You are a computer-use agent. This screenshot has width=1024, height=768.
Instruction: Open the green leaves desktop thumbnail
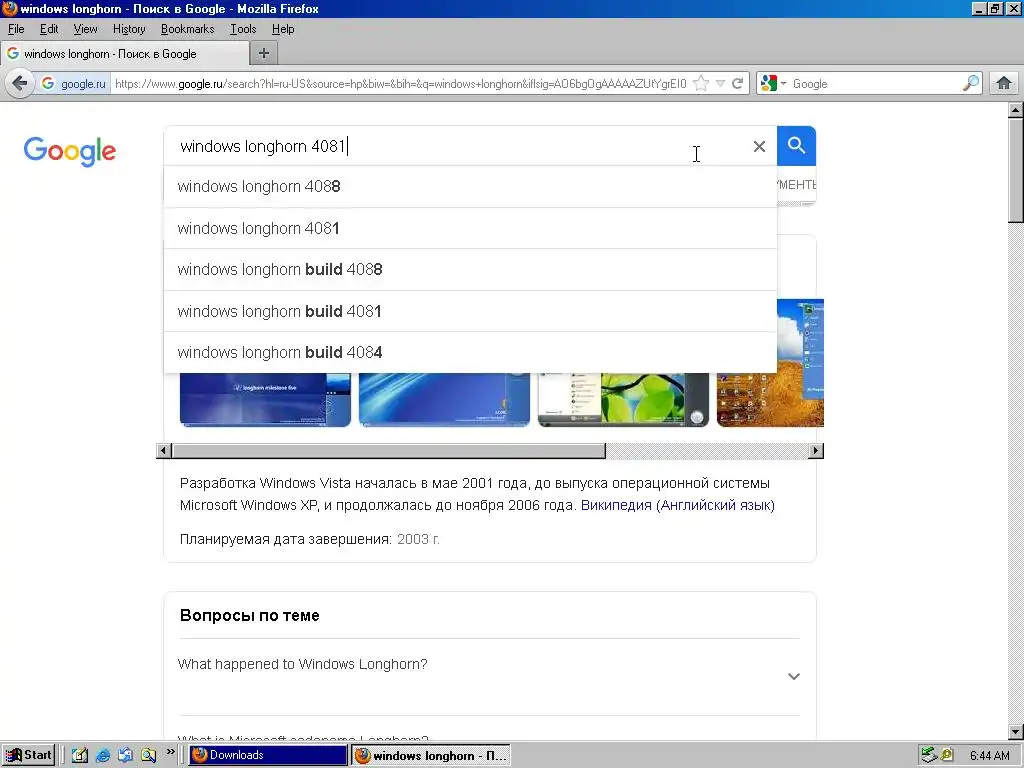pyautogui.click(x=623, y=400)
